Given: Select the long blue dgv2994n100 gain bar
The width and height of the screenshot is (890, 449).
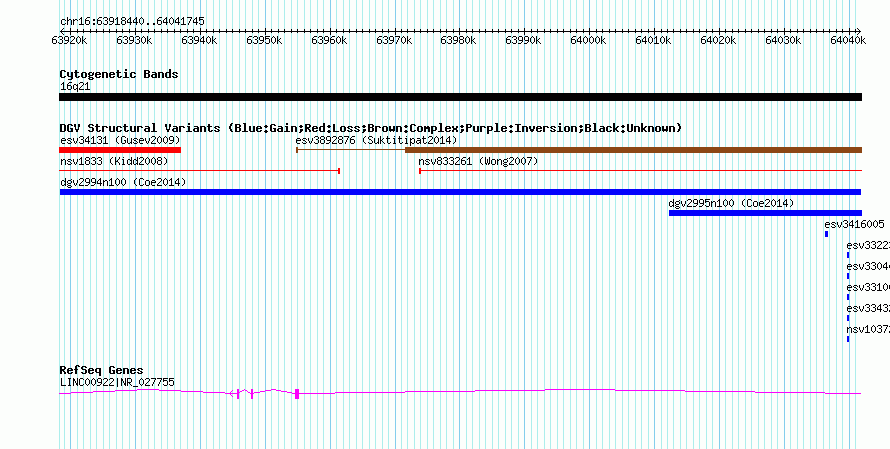Looking at the screenshot, I should (x=460, y=192).
